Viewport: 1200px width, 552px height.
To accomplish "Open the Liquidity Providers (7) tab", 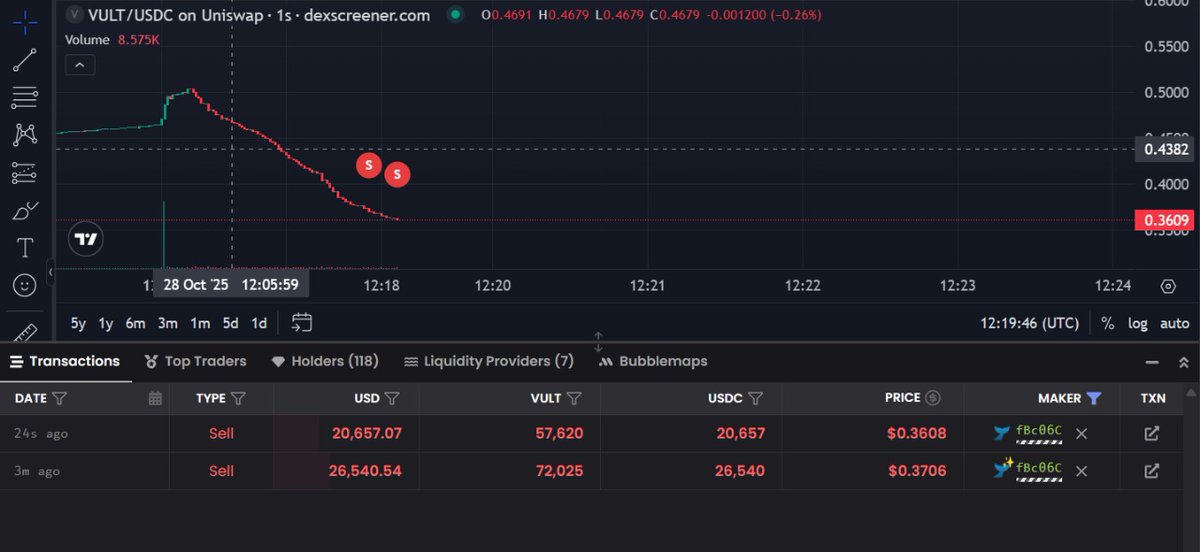I will [x=489, y=361].
